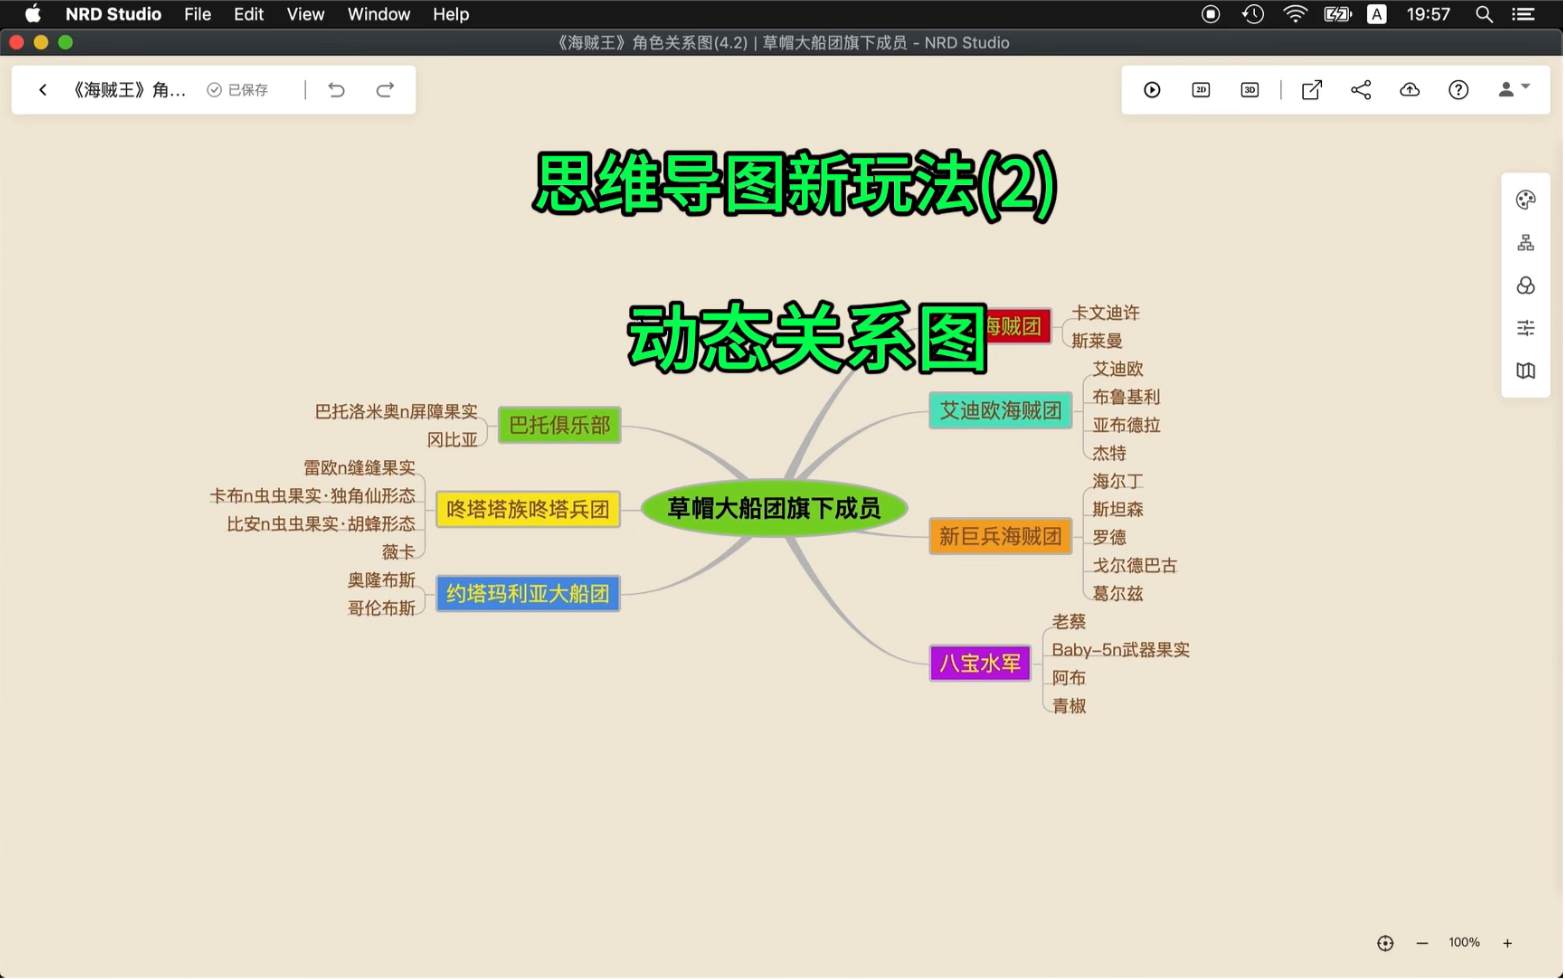Open the View menu

click(x=306, y=14)
